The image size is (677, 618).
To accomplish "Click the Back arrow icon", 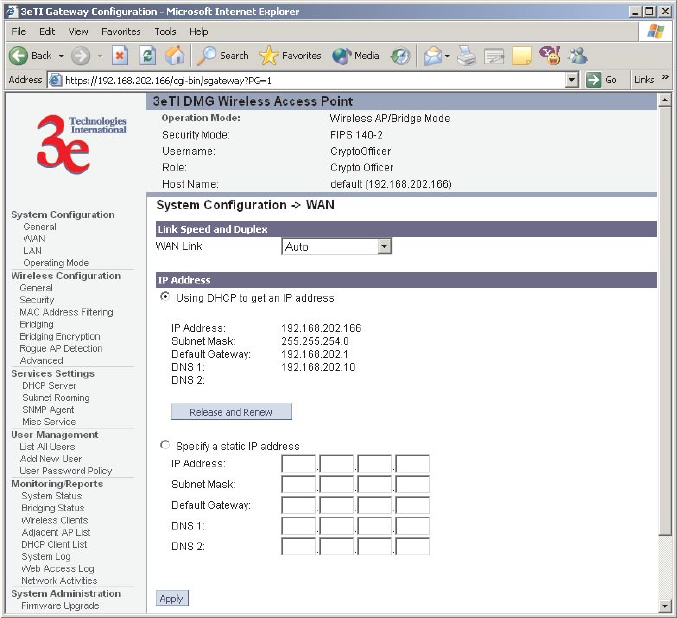I will pyautogui.click(x=18, y=56).
